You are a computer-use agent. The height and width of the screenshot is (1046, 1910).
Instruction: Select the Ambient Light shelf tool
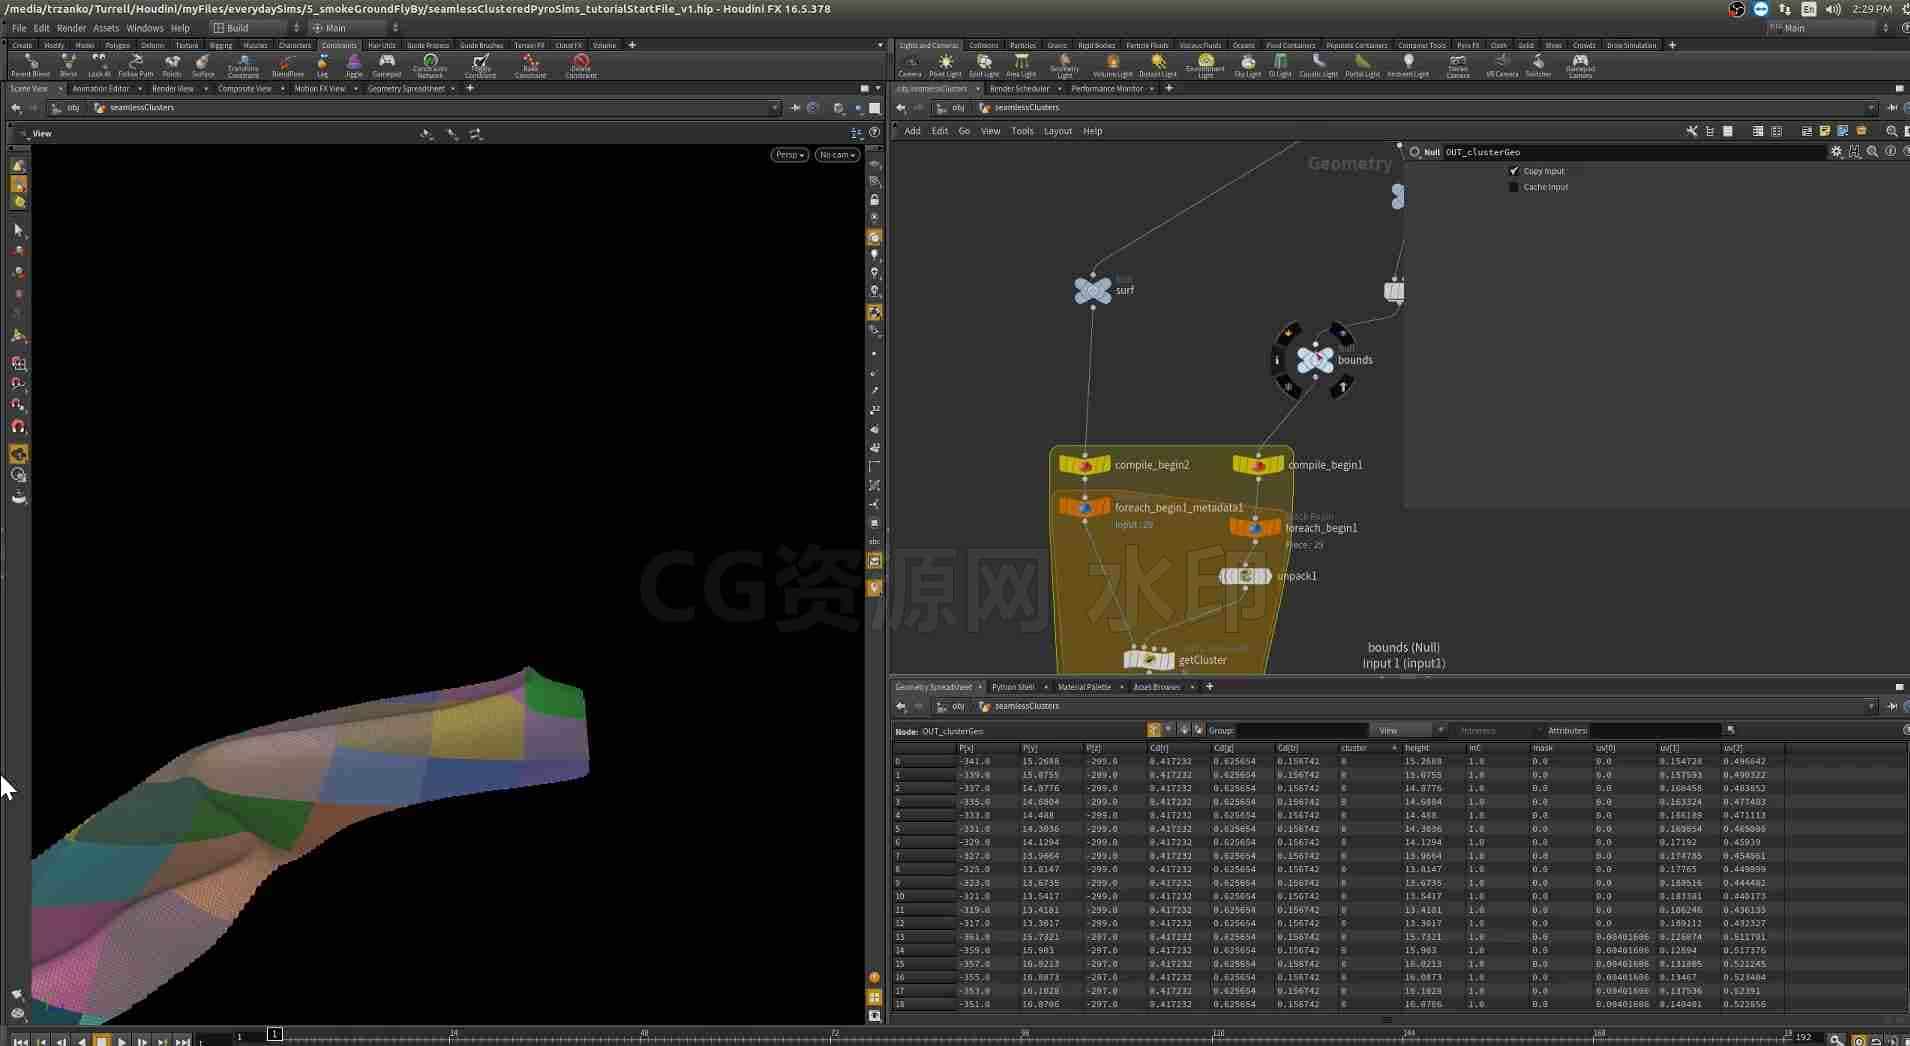coord(1408,66)
